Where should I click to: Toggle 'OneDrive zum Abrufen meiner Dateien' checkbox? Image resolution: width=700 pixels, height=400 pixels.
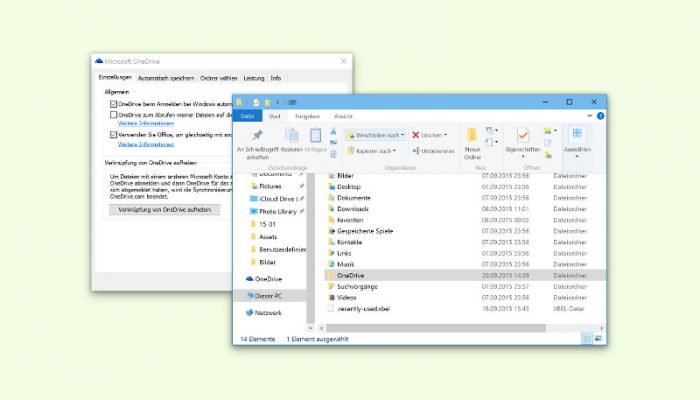(113, 115)
